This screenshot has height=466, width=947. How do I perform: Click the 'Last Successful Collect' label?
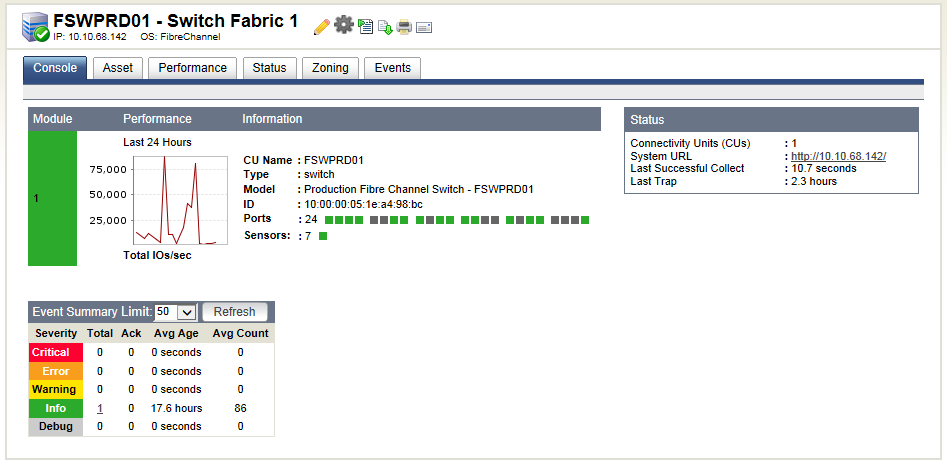(687, 168)
